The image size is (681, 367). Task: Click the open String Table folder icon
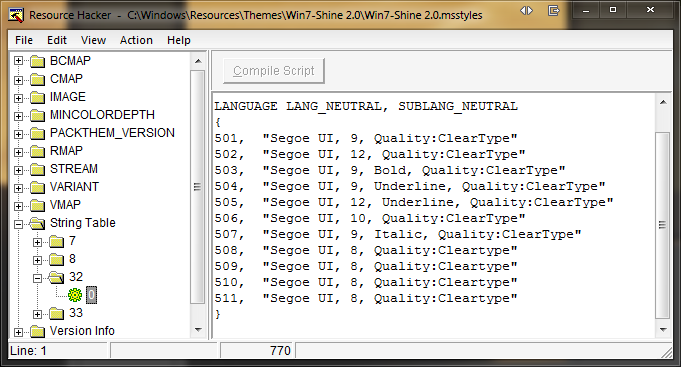pos(37,223)
